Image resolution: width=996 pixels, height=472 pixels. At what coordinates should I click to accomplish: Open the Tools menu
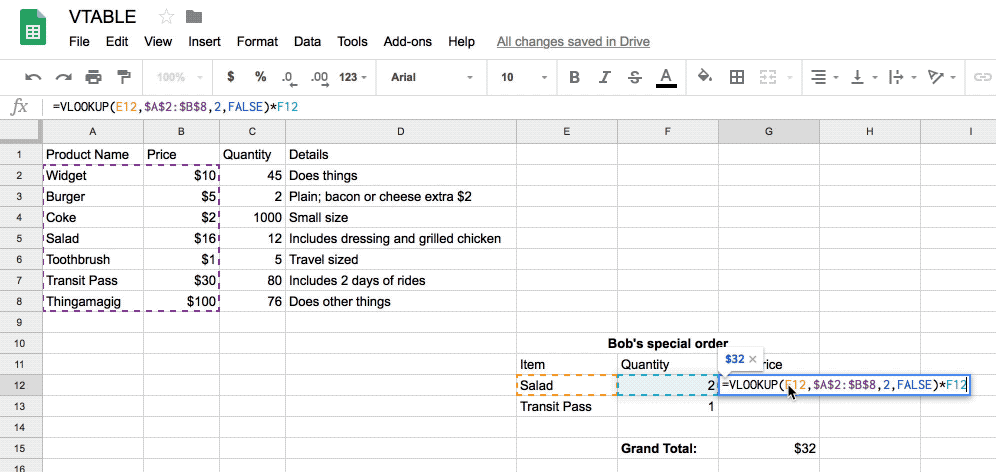tap(353, 42)
